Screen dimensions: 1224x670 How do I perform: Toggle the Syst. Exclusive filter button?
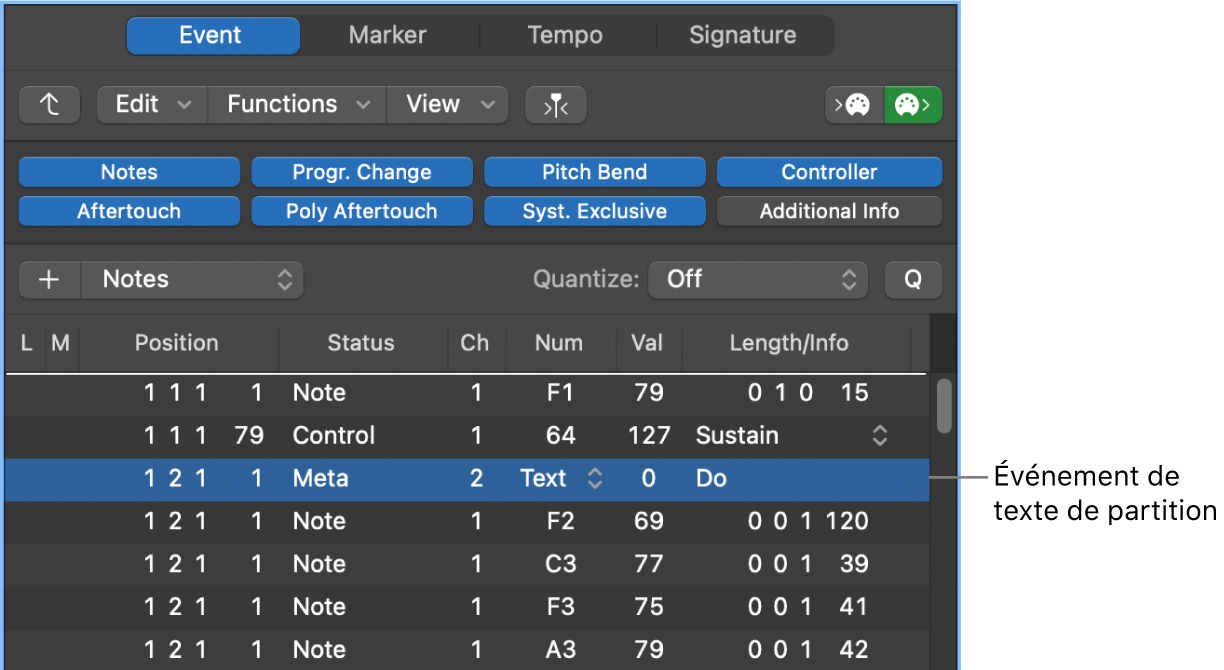[595, 211]
